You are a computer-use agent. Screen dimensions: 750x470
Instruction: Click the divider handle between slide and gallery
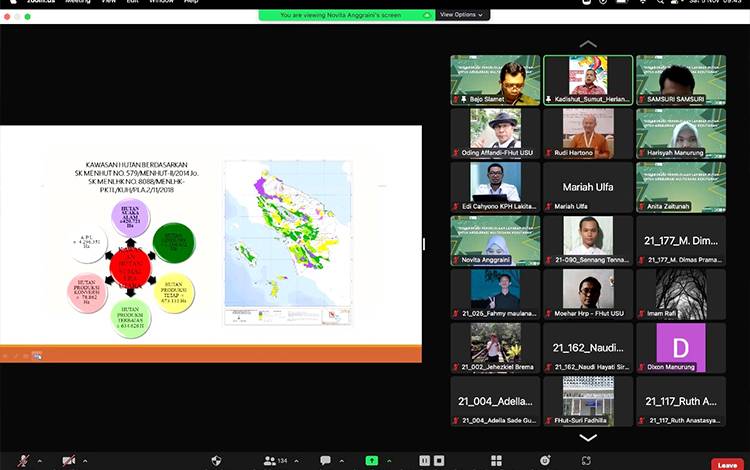click(424, 244)
